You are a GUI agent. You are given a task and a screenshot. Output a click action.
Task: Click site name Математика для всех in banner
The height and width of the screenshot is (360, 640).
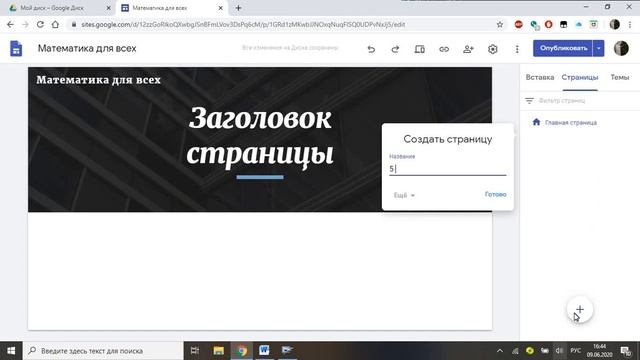[98, 80]
